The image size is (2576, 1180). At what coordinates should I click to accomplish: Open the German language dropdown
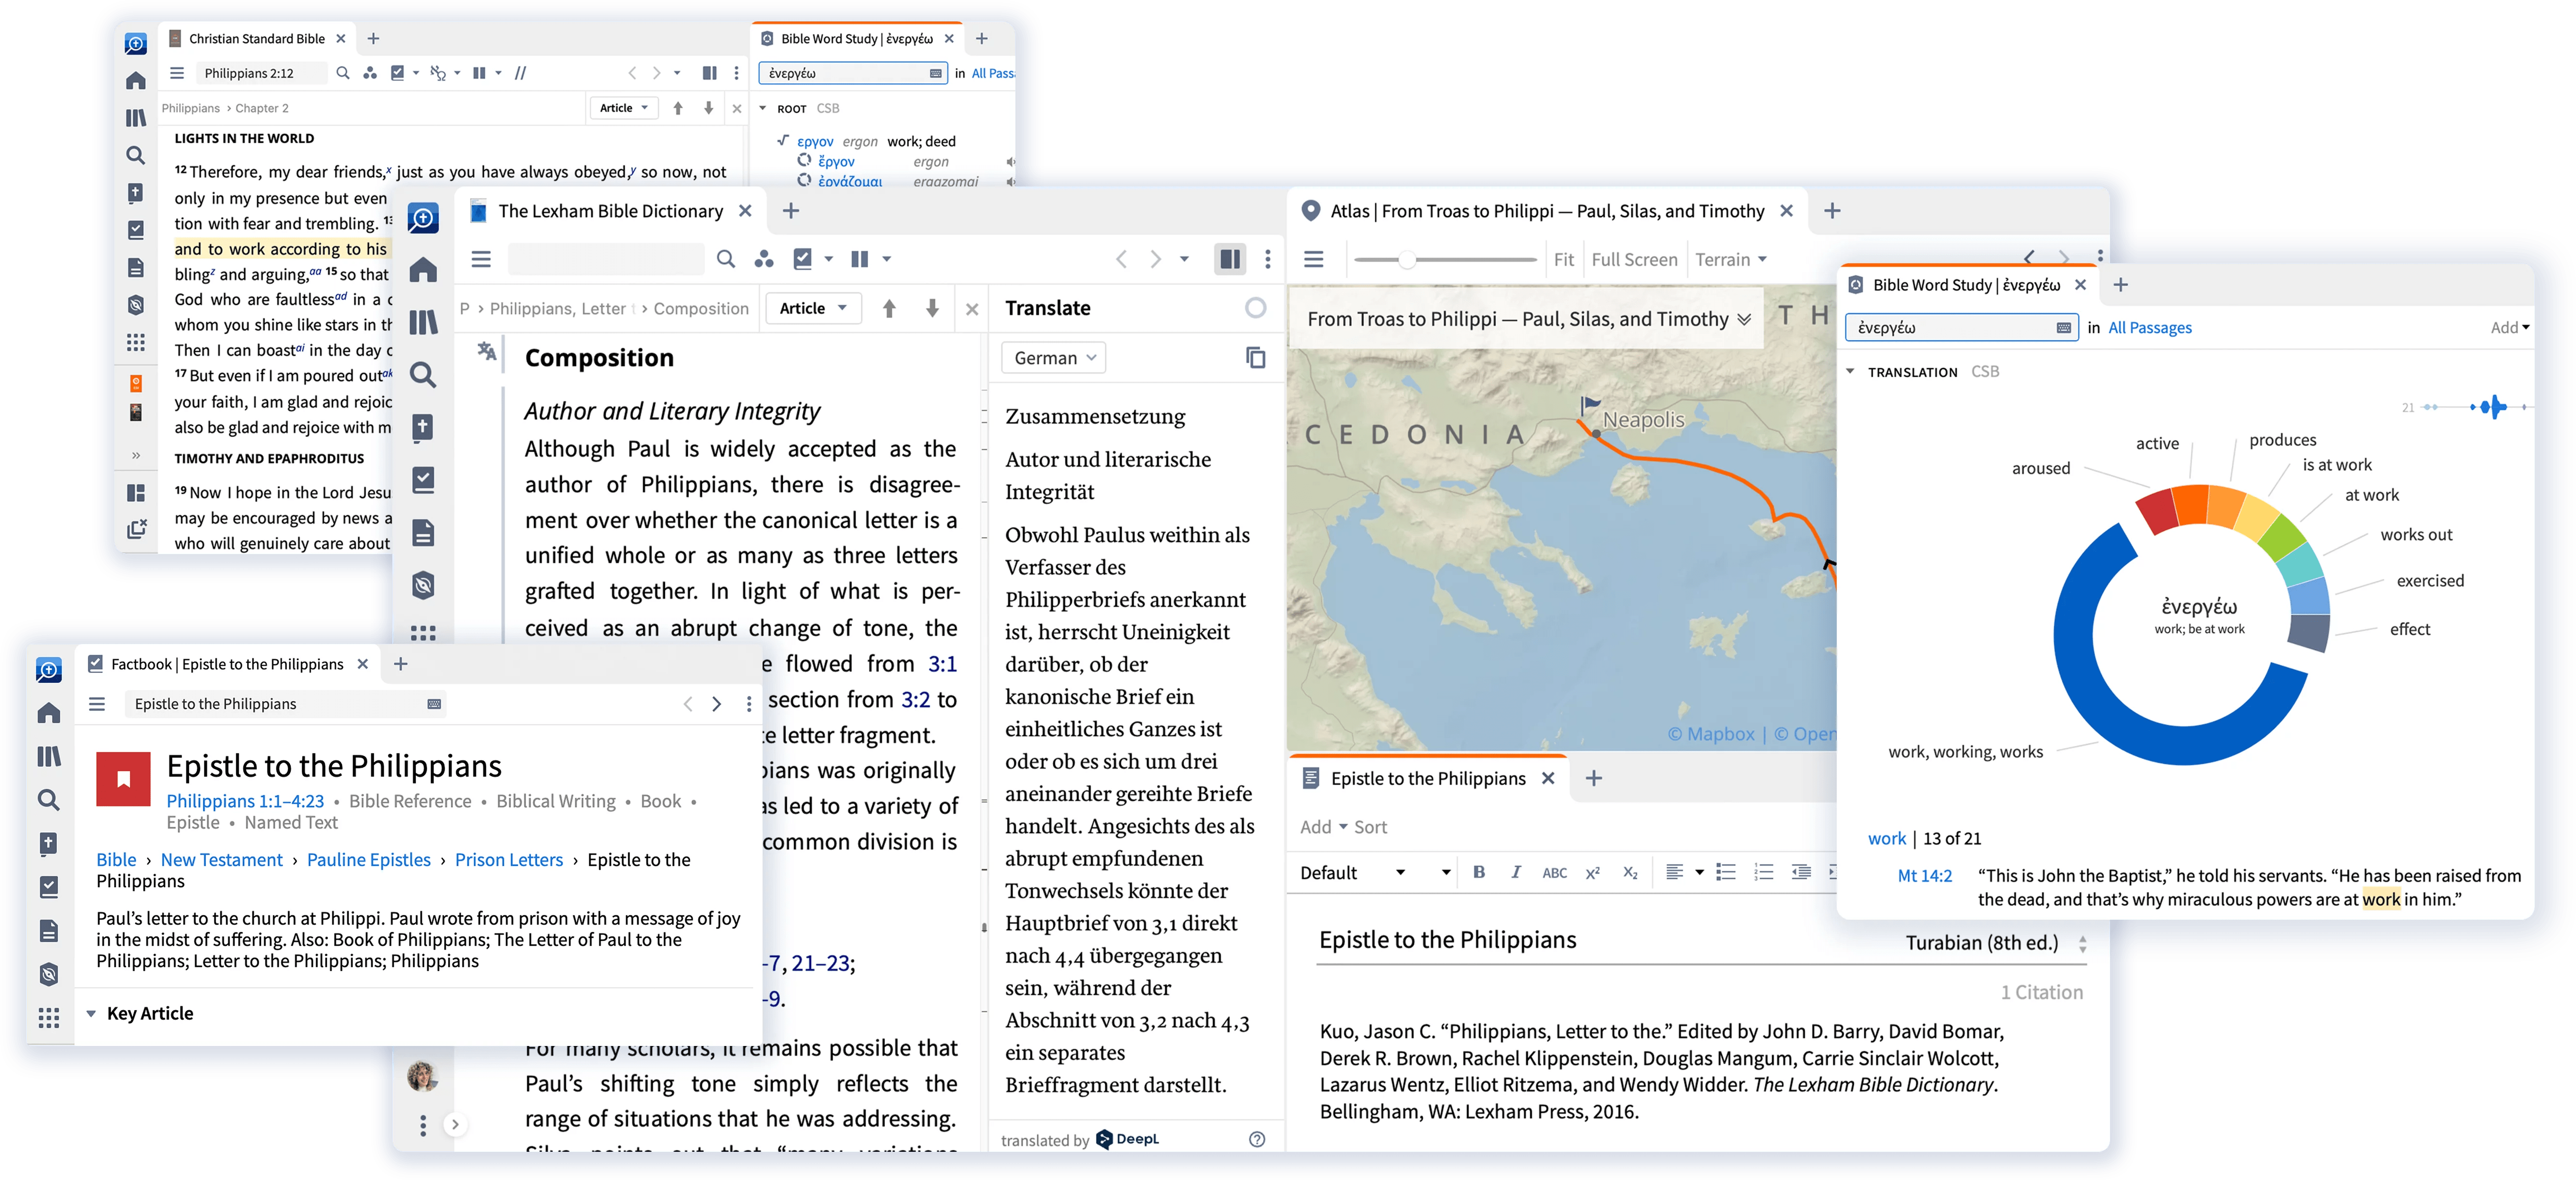pos(1054,358)
